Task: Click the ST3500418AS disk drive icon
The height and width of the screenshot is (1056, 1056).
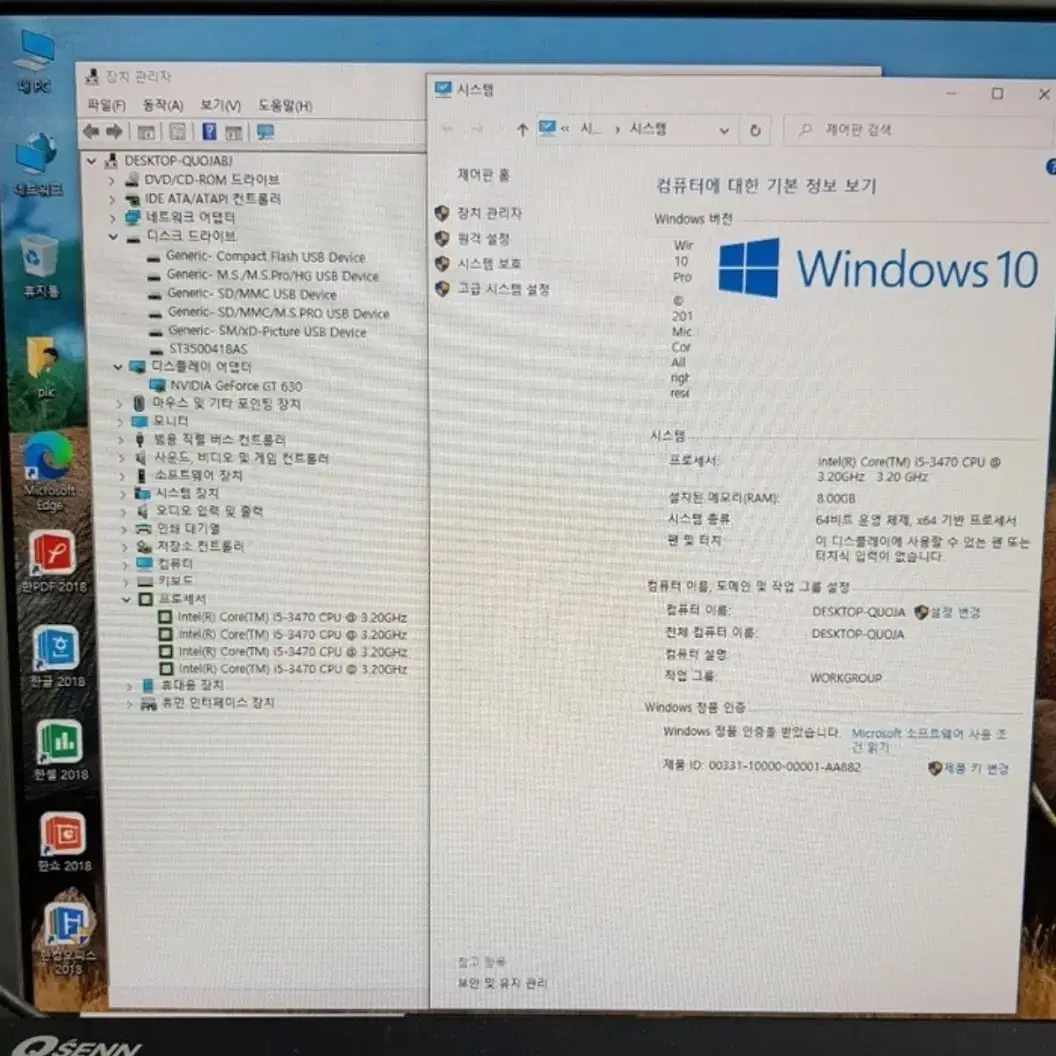Action: [x=156, y=350]
